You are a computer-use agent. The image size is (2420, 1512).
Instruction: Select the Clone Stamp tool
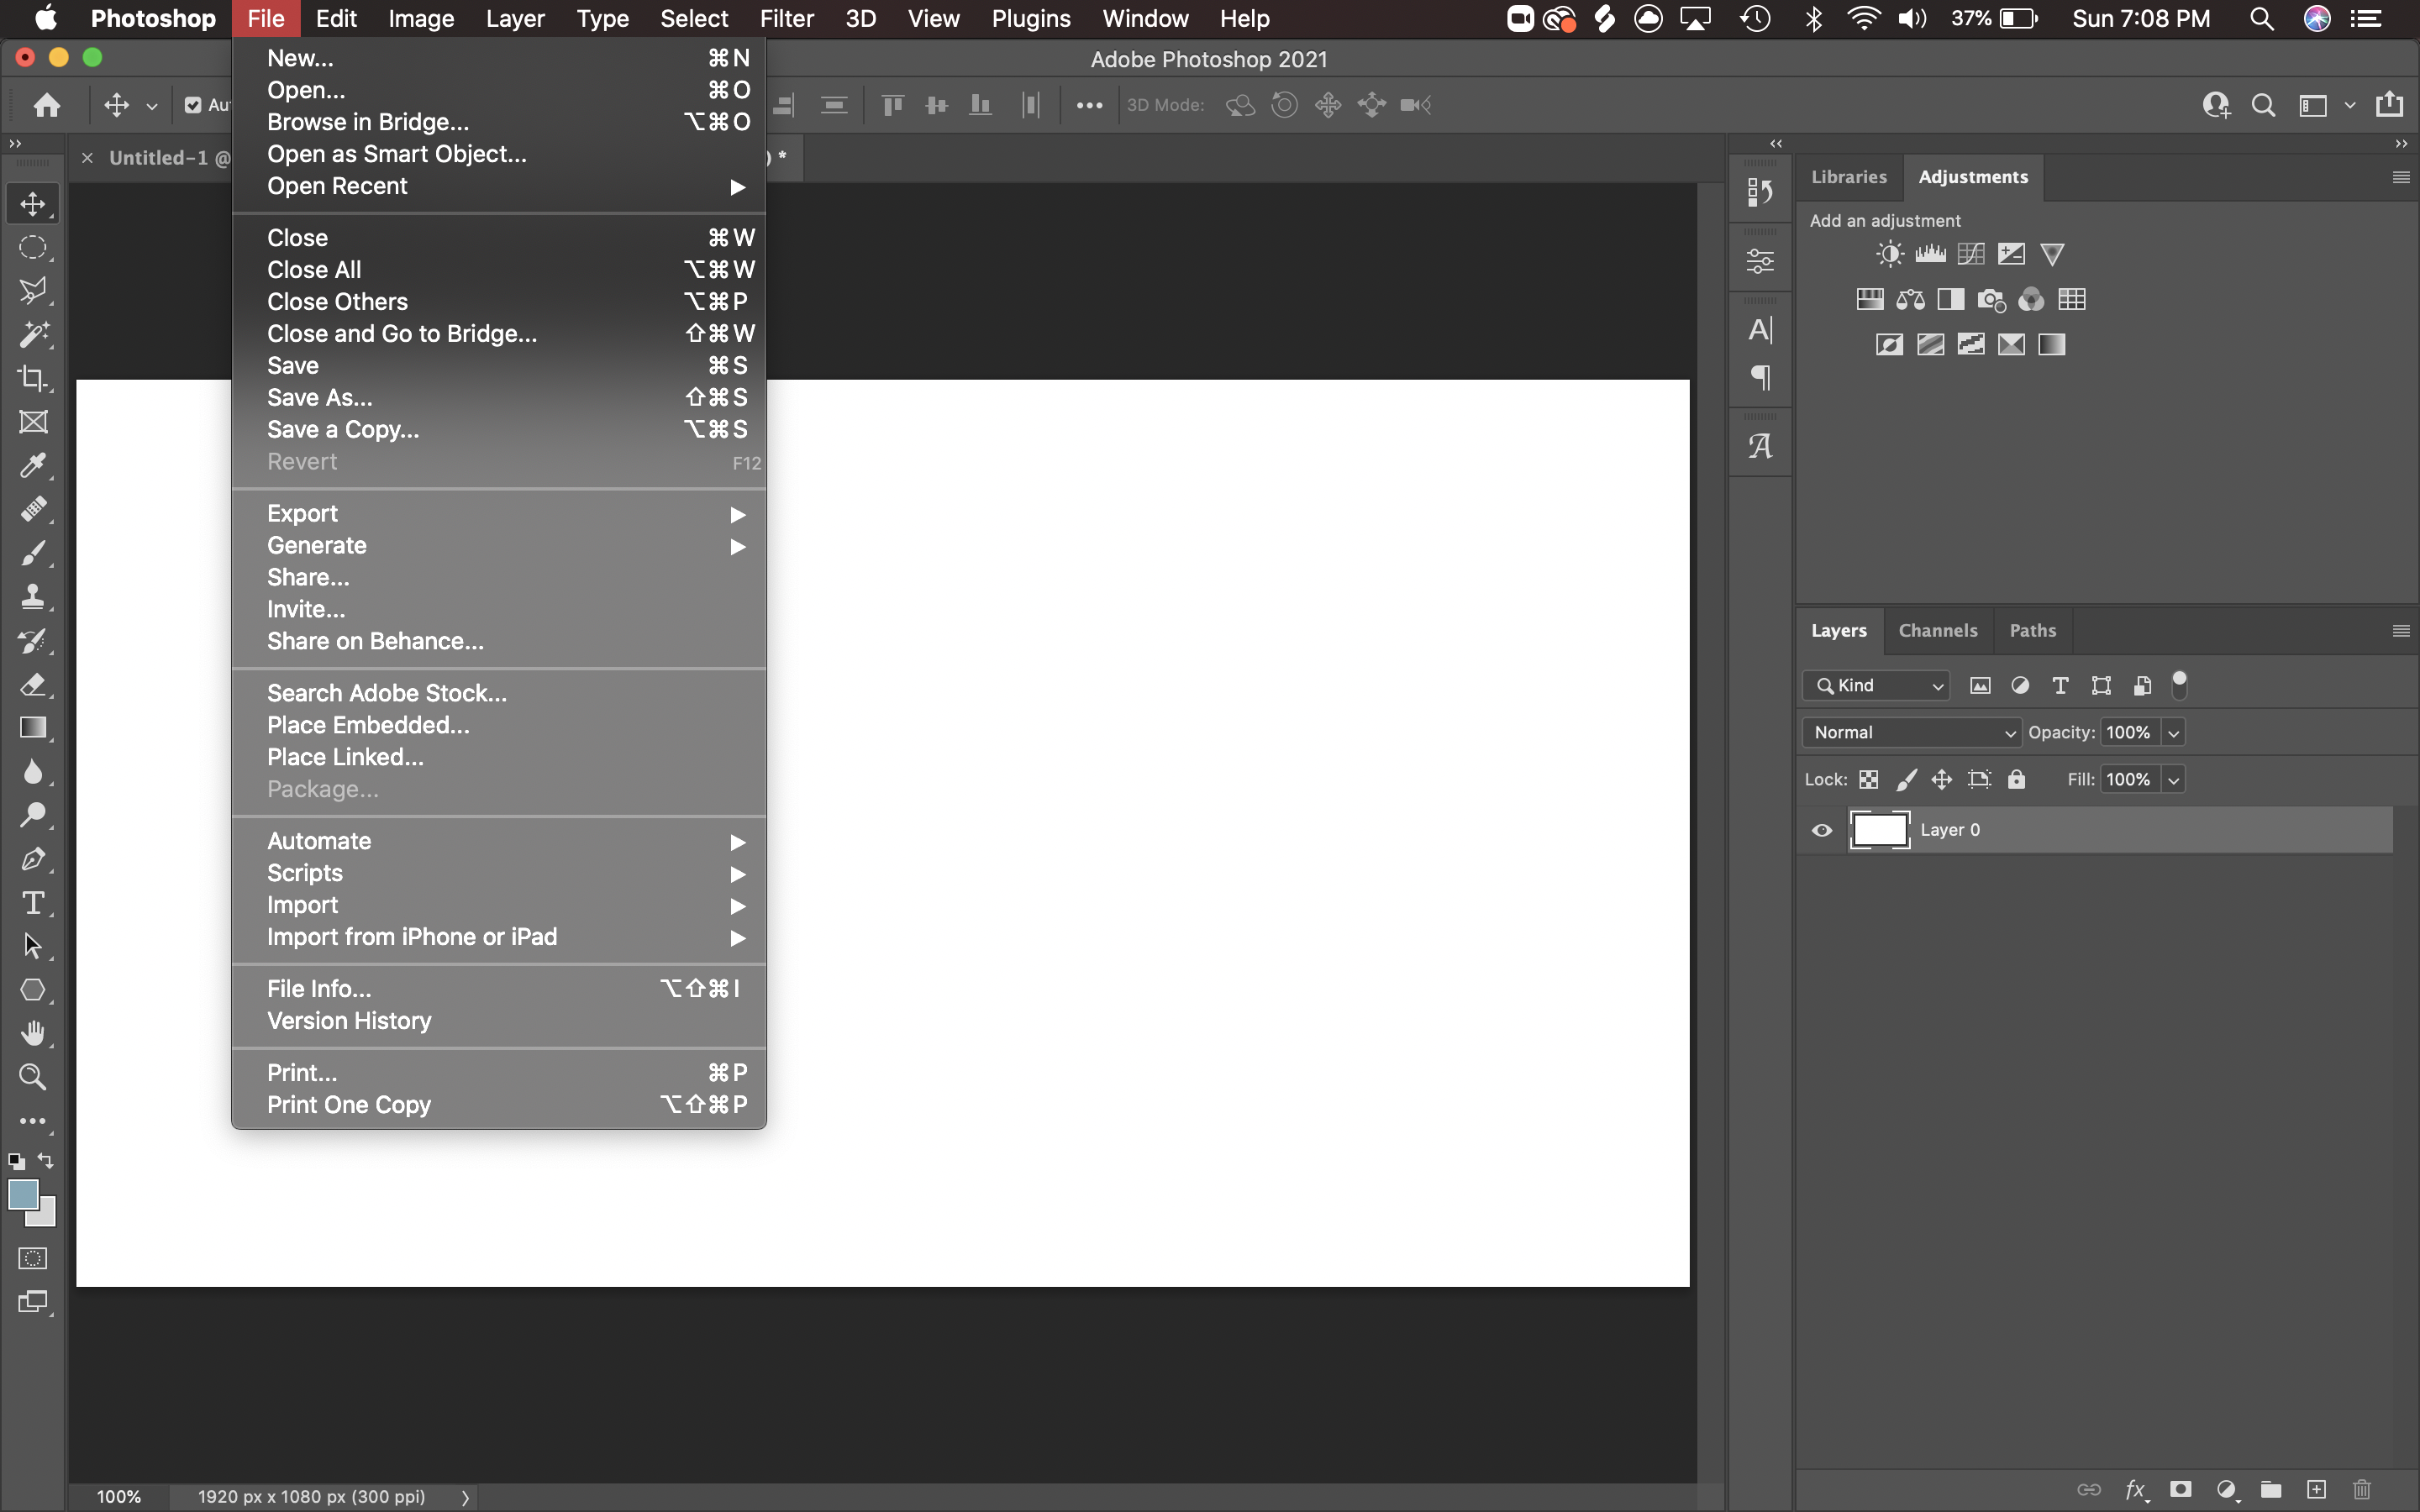point(33,597)
